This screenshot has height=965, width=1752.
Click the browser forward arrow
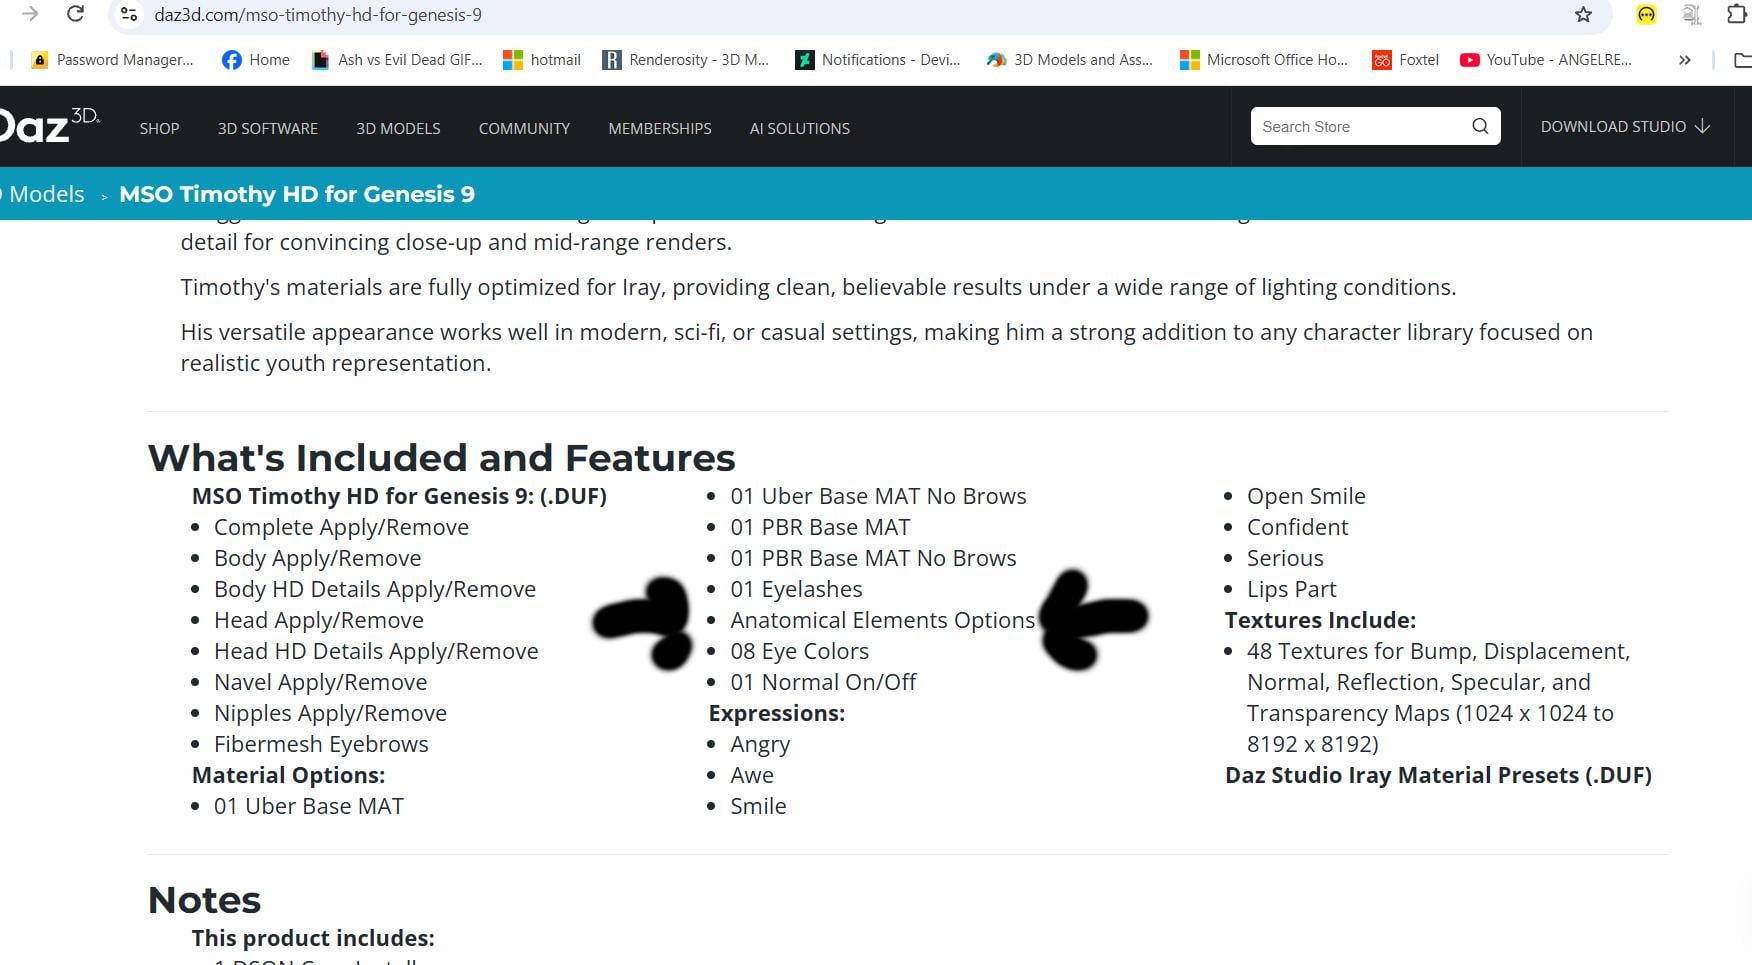(30, 14)
